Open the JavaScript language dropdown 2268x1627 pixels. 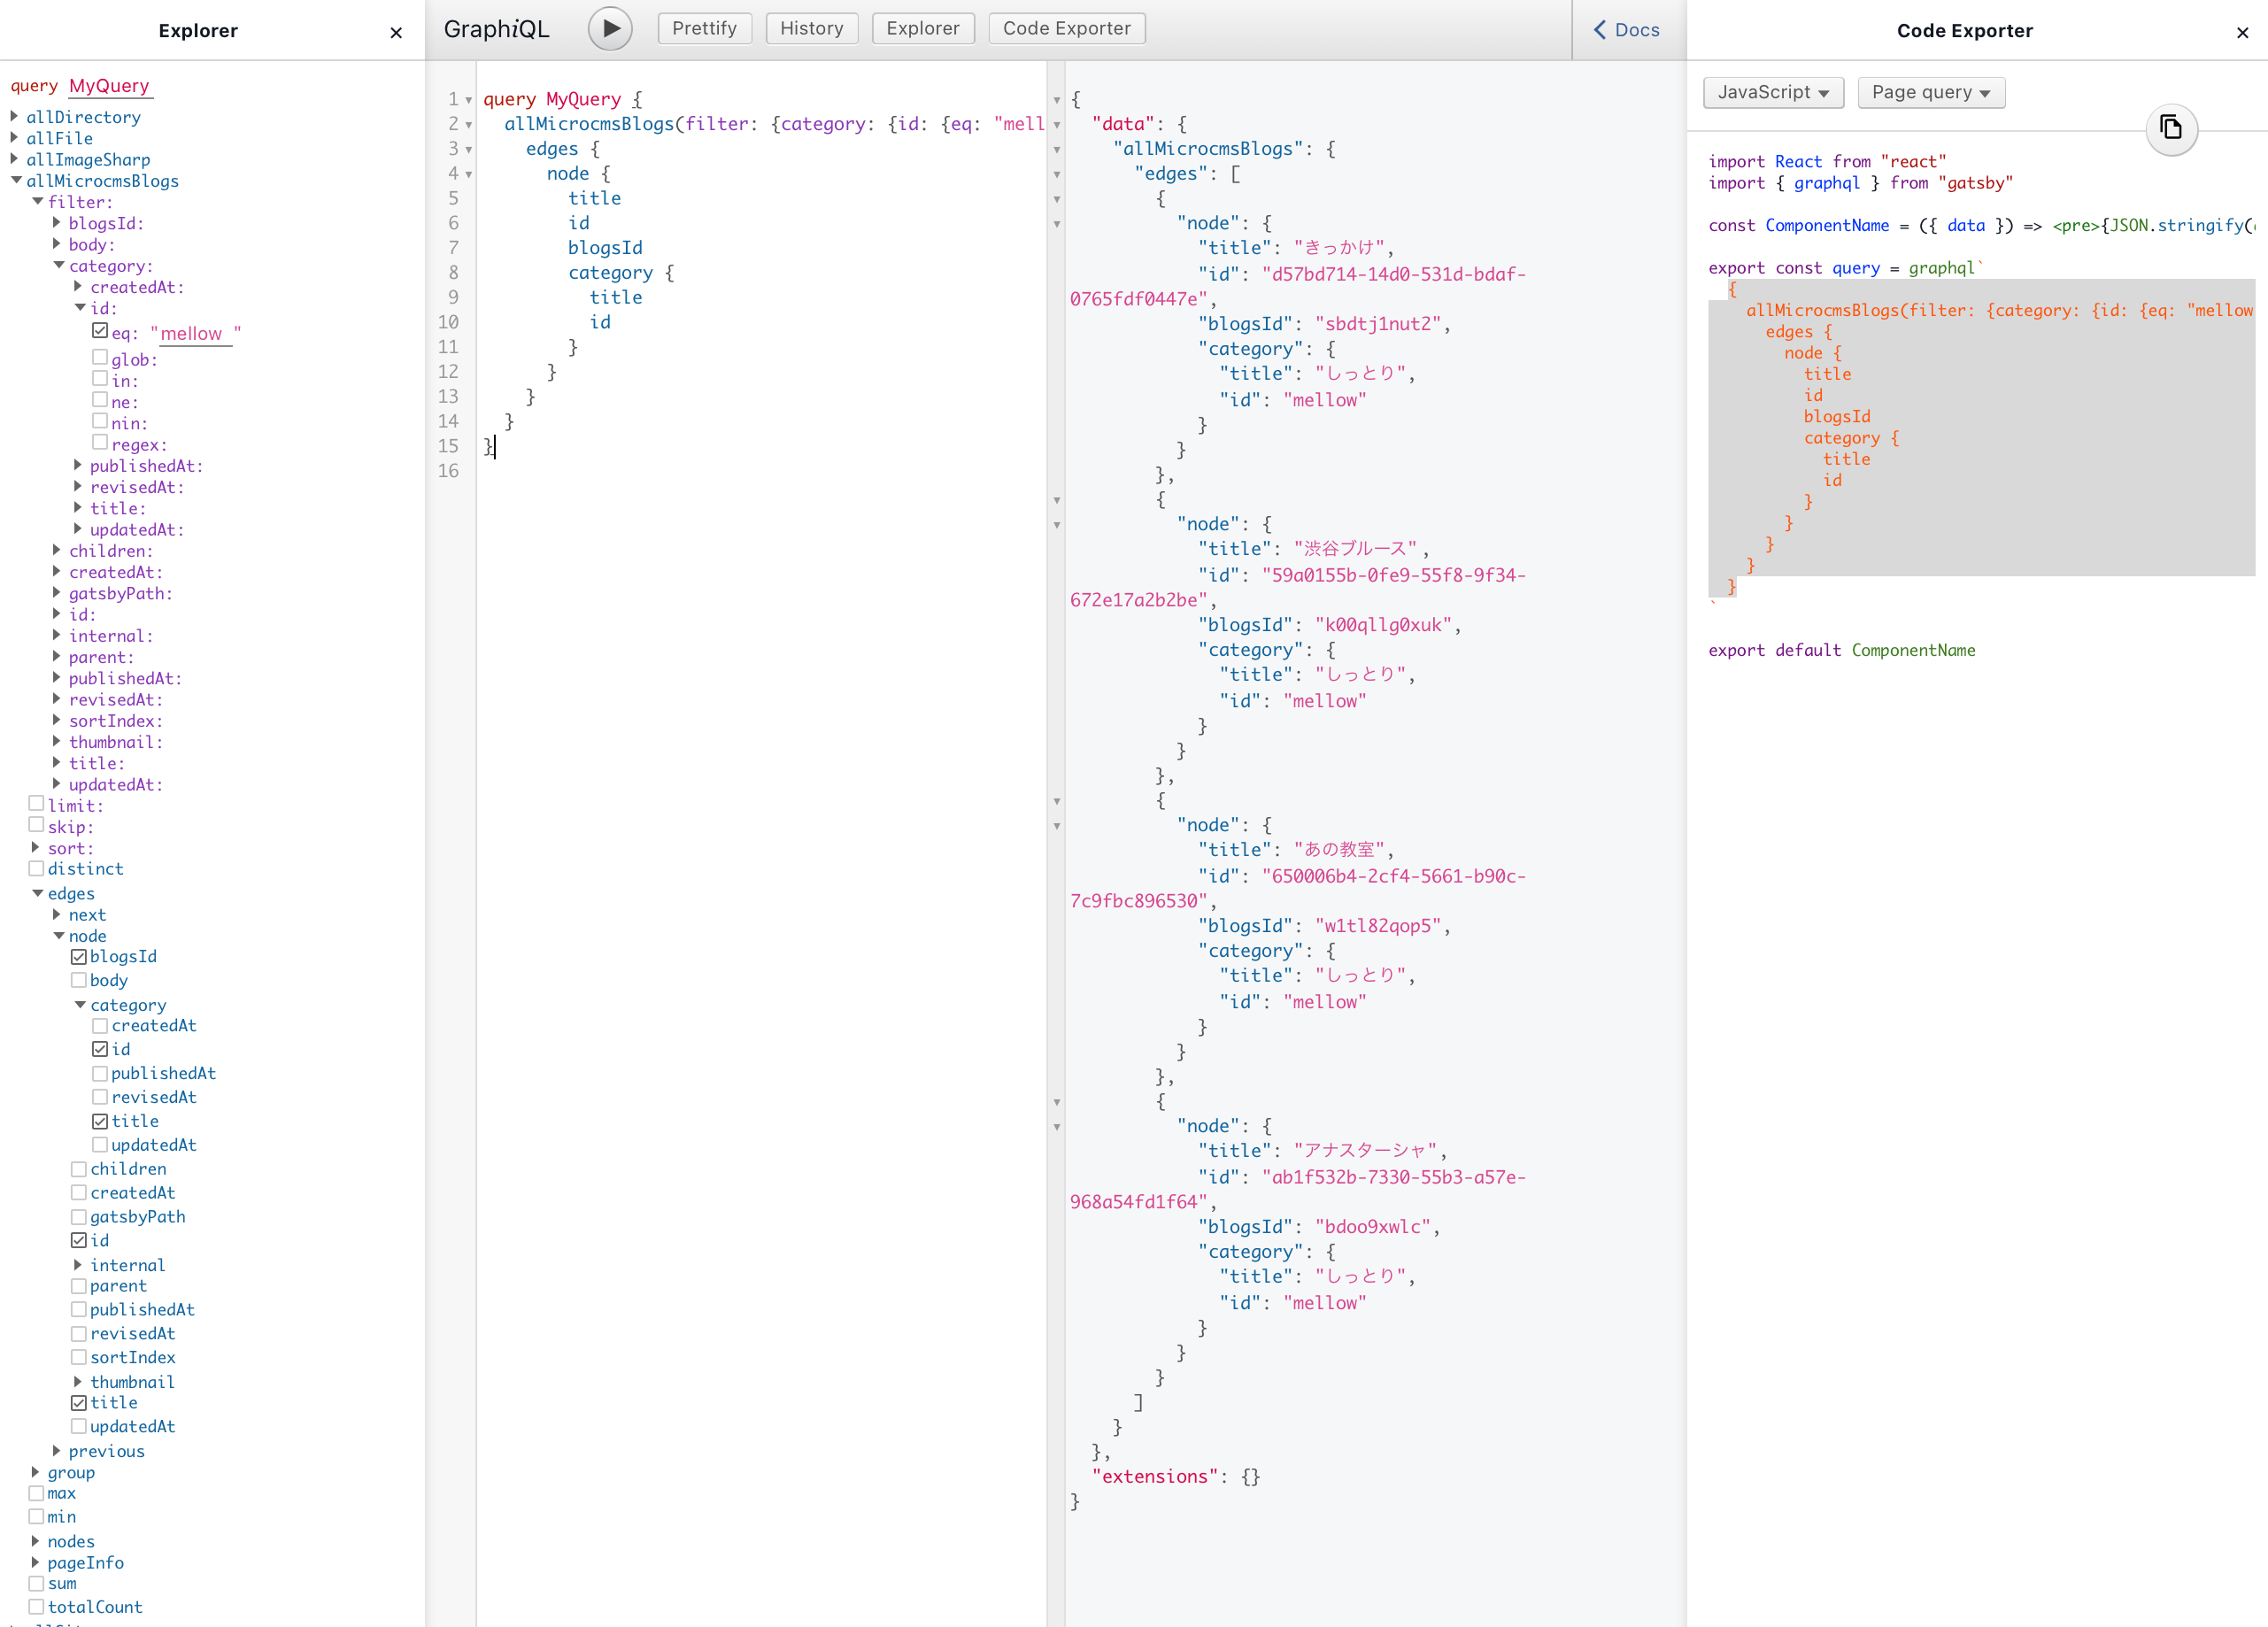(1772, 92)
